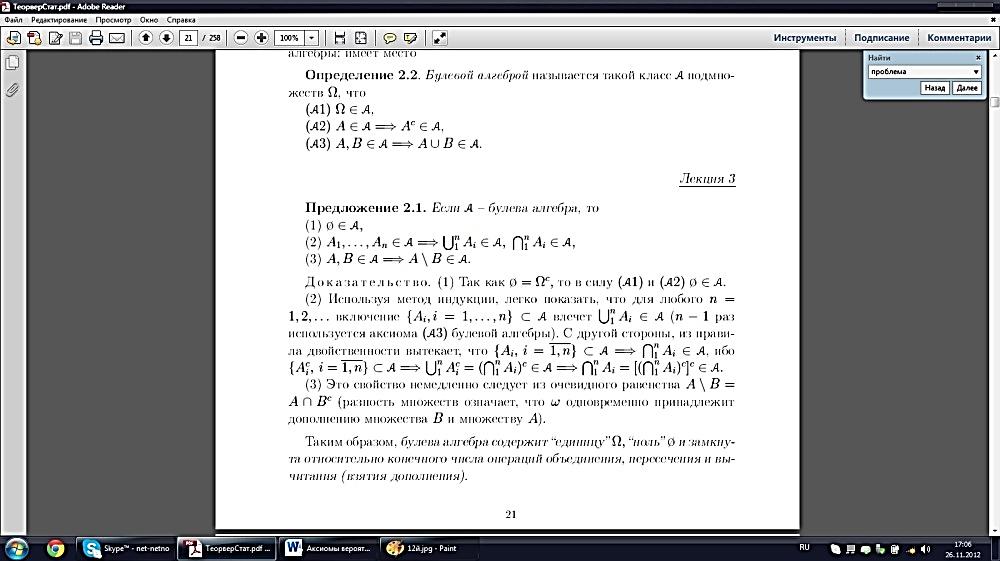Click the Определение 2.2 heading text
This screenshot has height=561, width=1000.
point(362,75)
